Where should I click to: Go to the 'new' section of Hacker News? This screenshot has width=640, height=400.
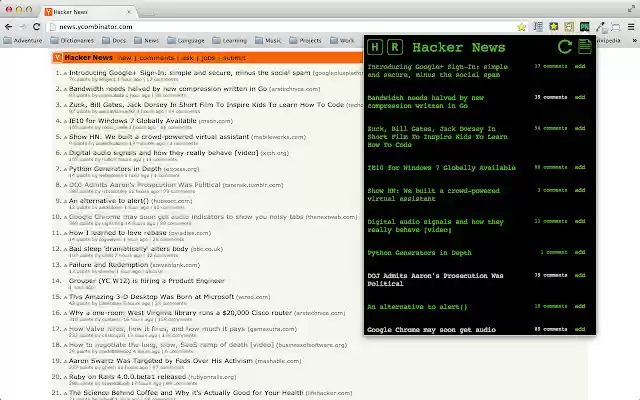pyautogui.click(x=125, y=58)
